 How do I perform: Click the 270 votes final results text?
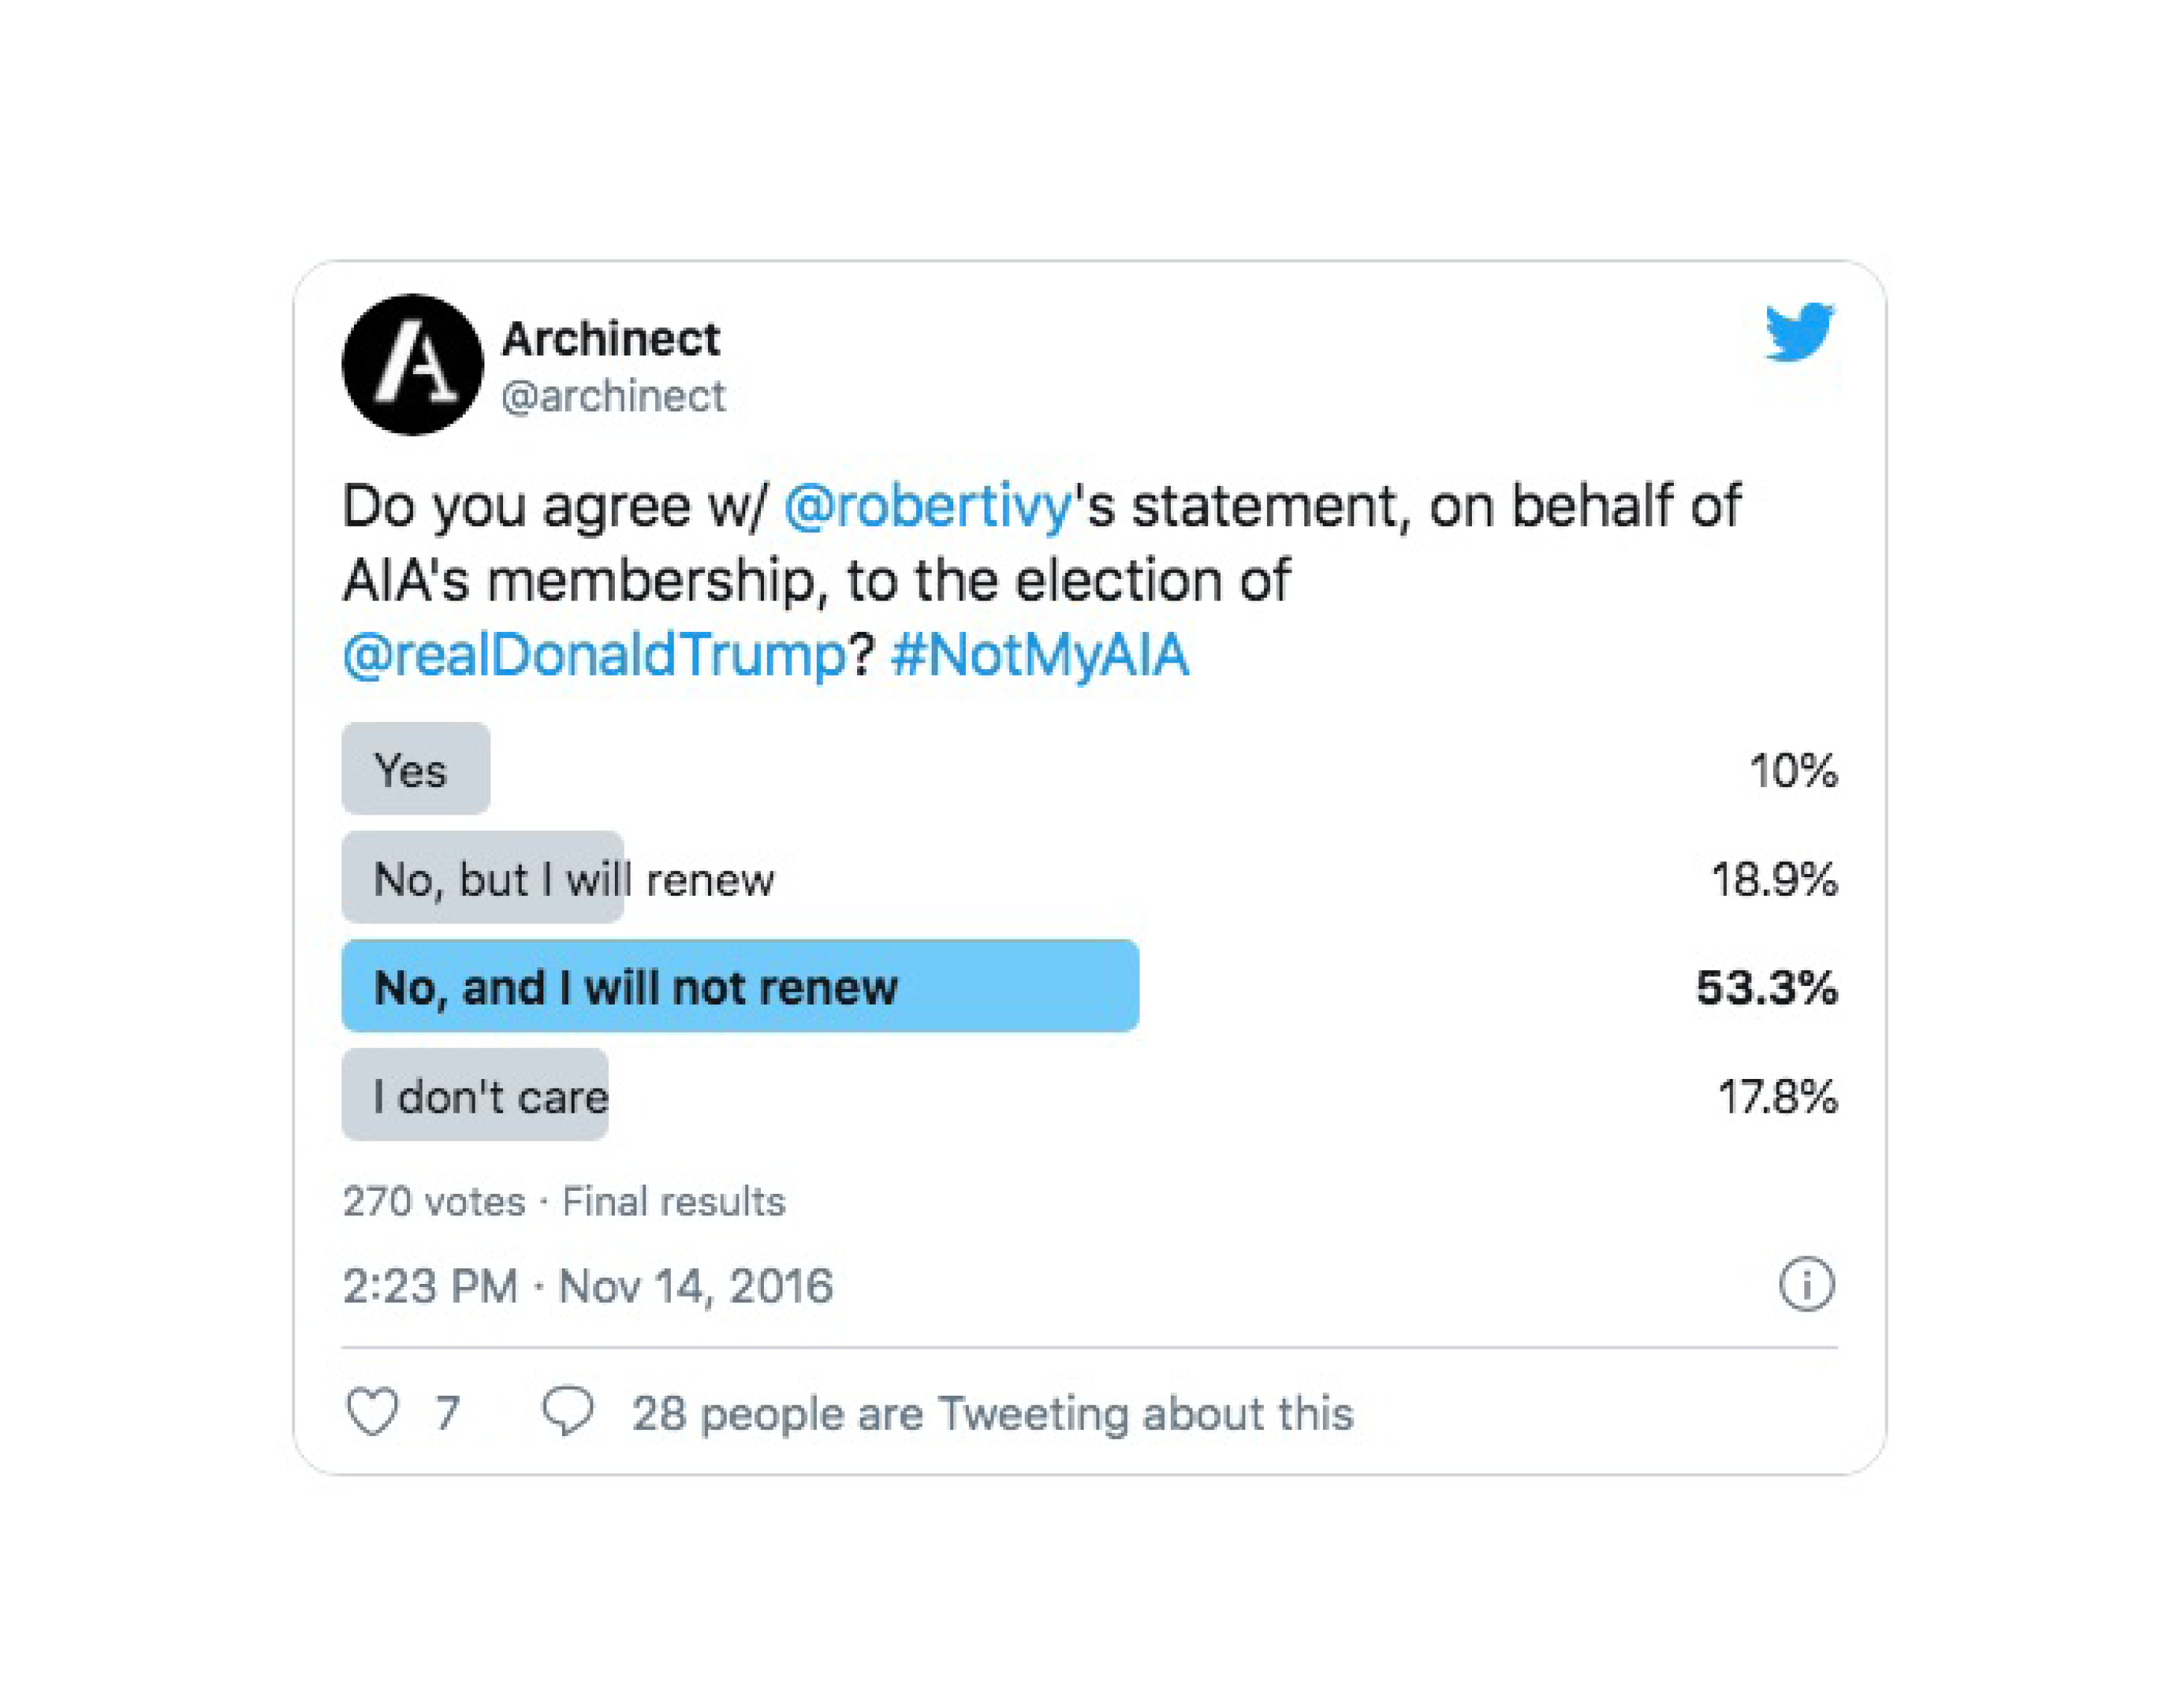coord(563,1201)
